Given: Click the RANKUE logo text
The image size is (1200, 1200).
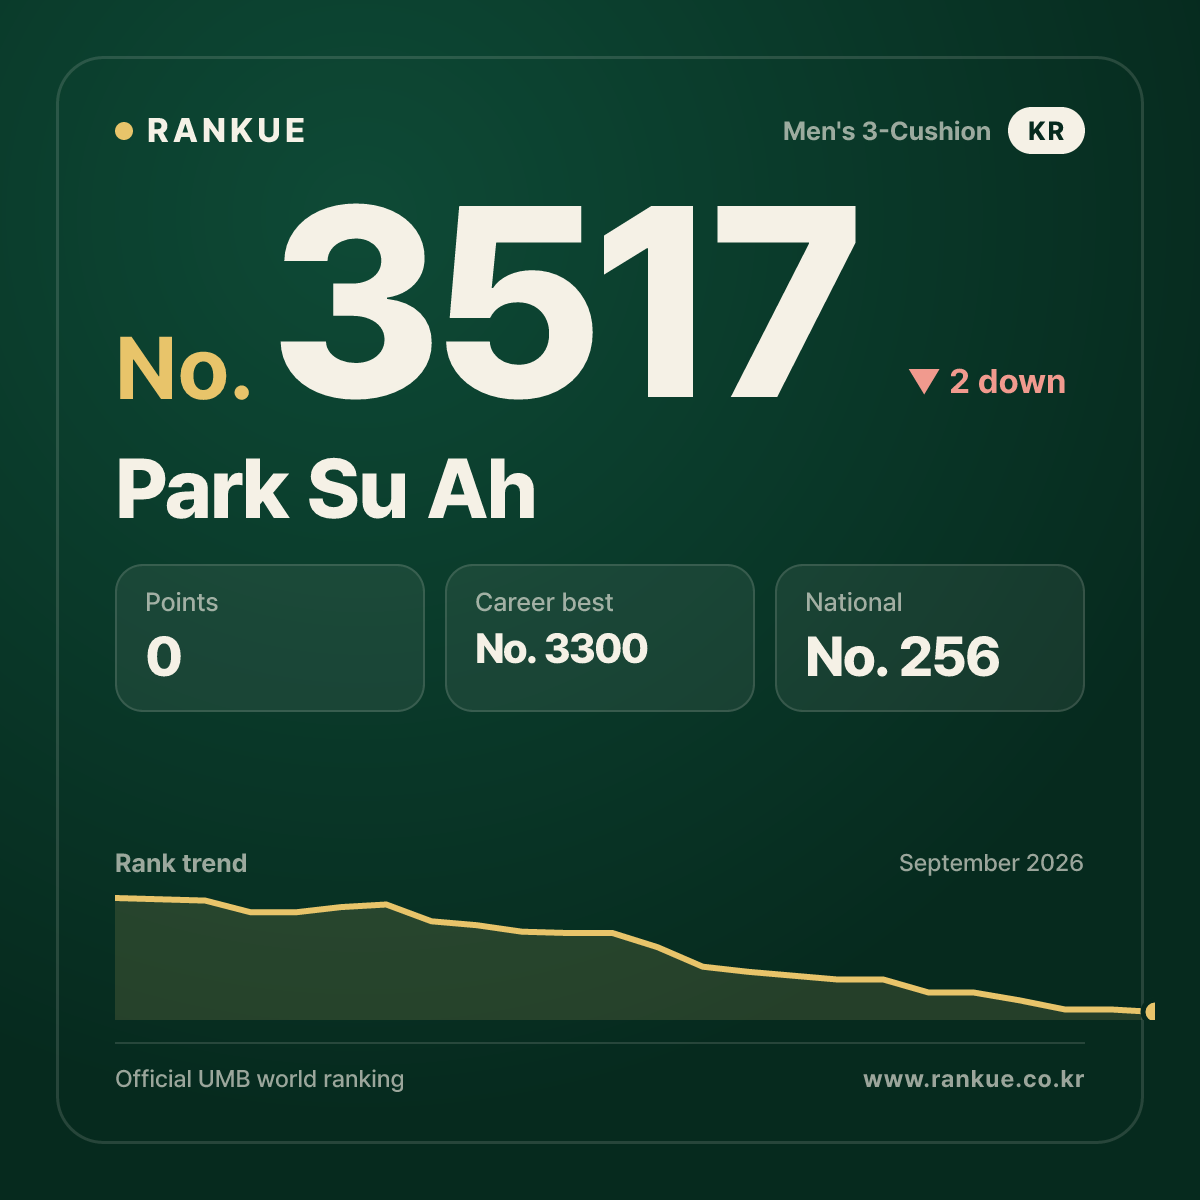Looking at the screenshot, I should pyautogui.click(x=226, y=131).
